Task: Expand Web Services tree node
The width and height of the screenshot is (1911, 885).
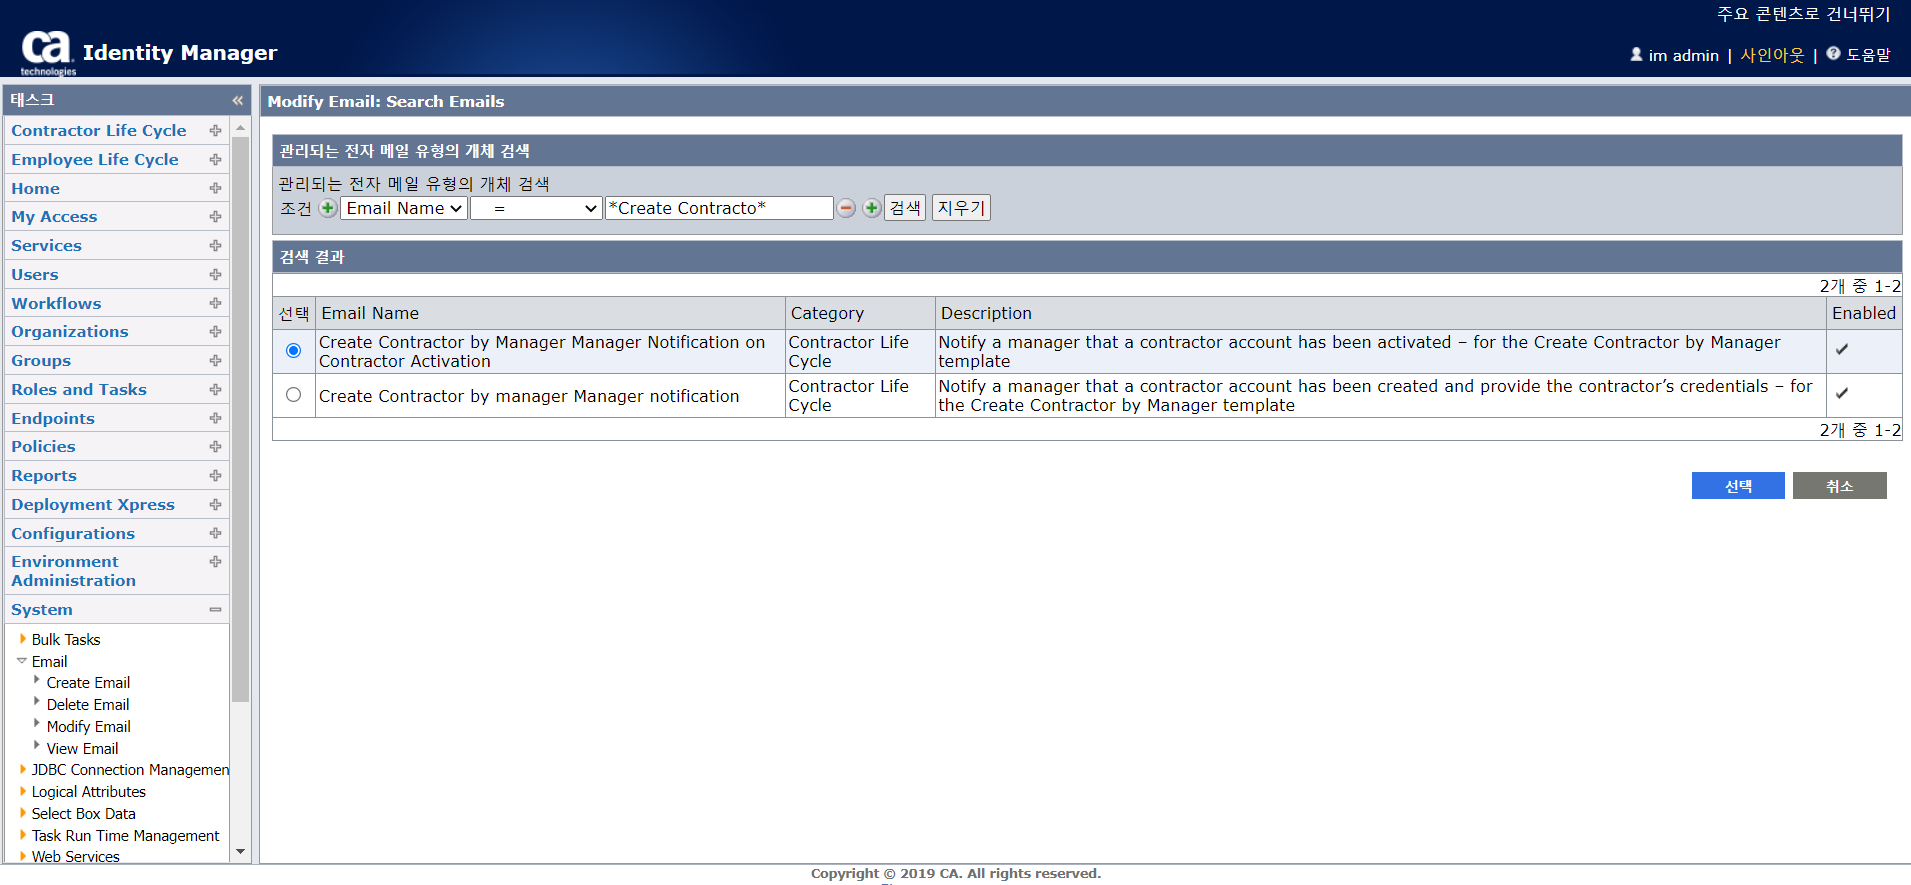Action: [23, 857]
